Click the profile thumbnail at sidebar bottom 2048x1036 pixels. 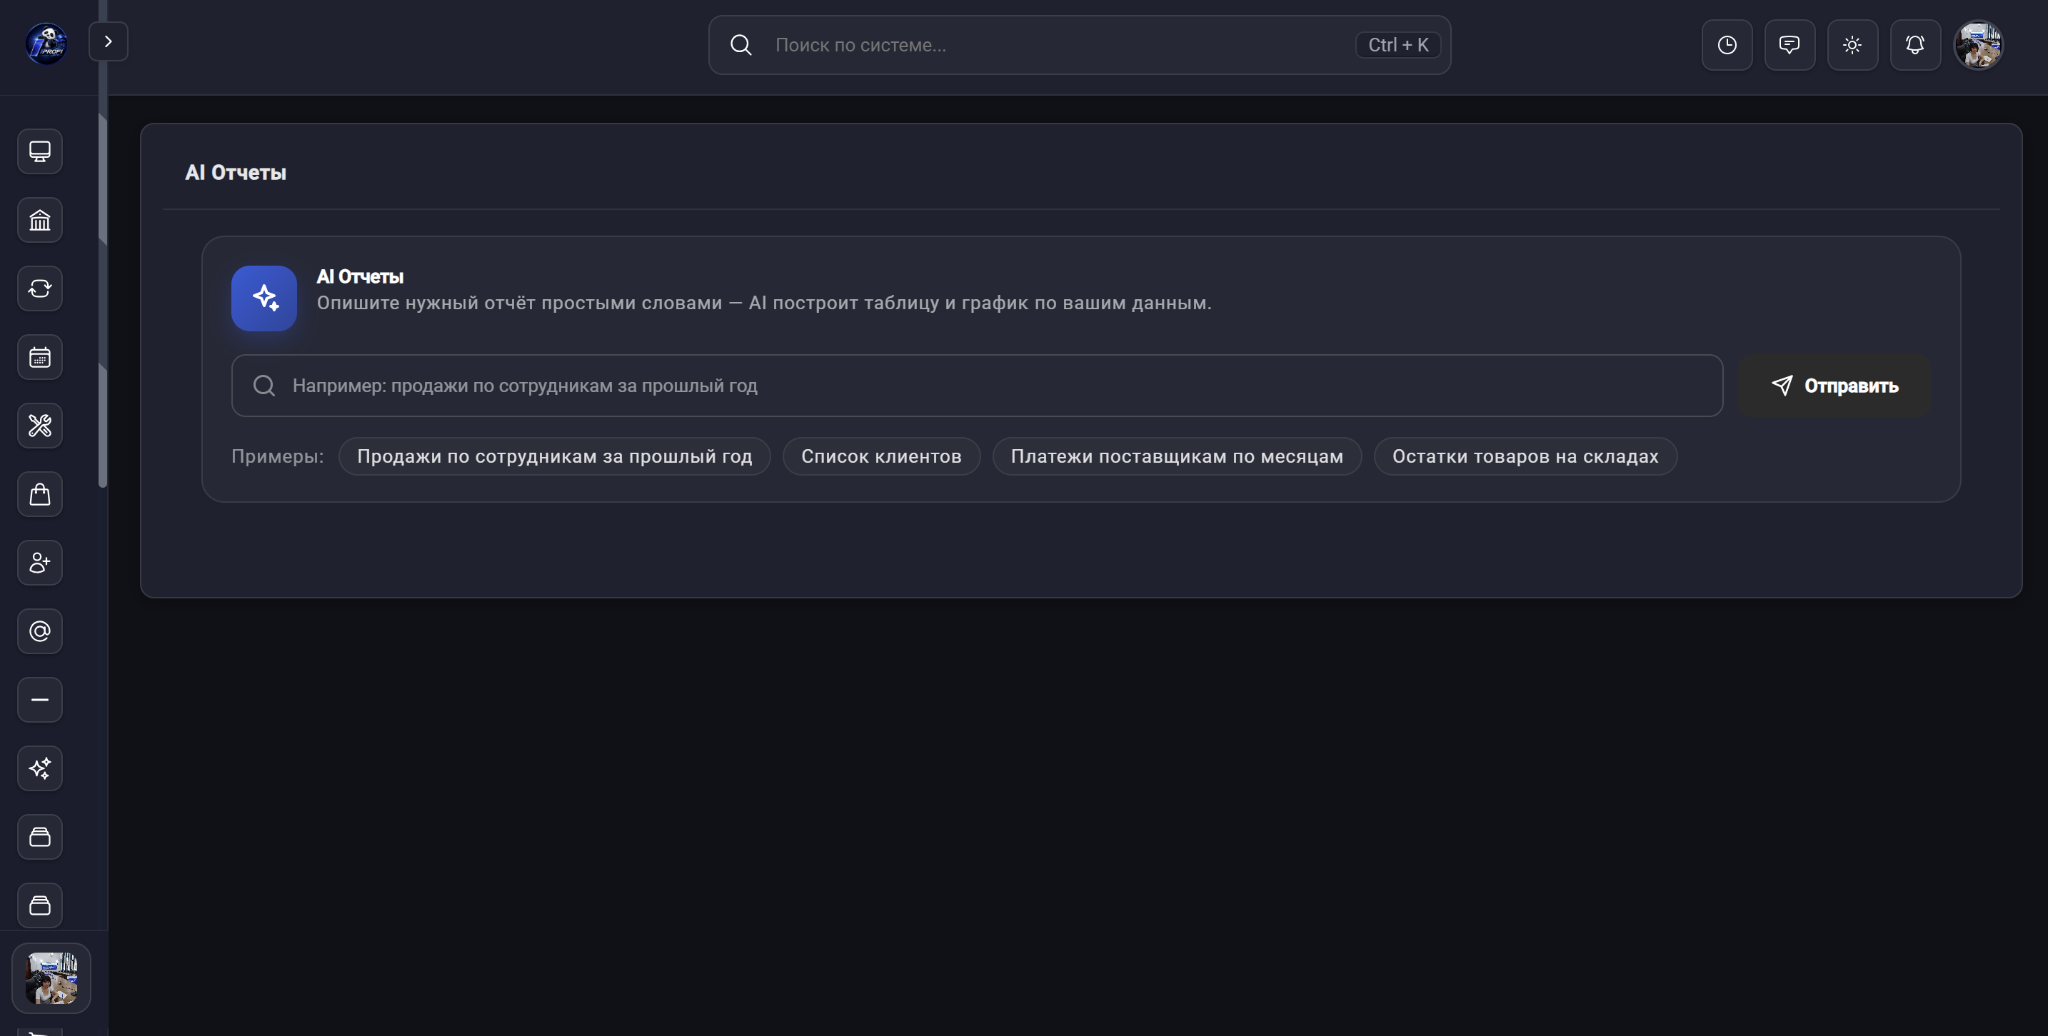point(51,978)
